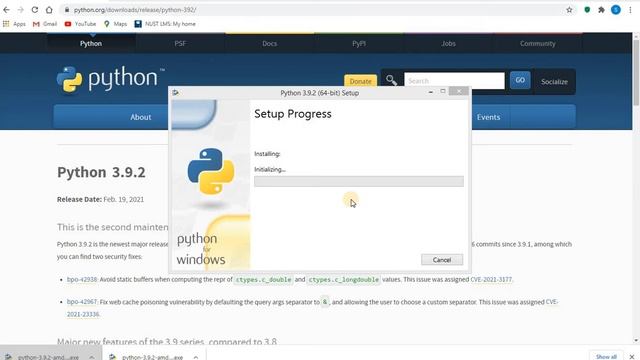Maximize the Python Setup window
The width and height of the screenshot is (640, 360).
click(x=443, y=91)
